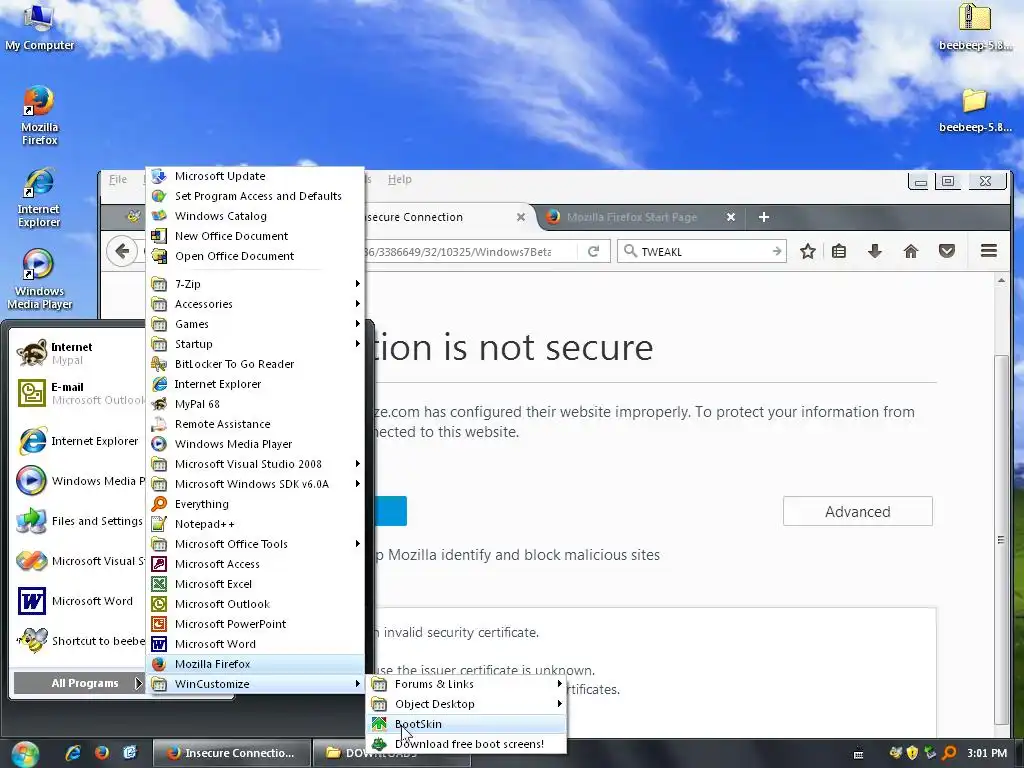Screen dimensions: 1024x768
Task: Click the Firefox search box containing TWEAKL
Action: (x=703, y=251)
